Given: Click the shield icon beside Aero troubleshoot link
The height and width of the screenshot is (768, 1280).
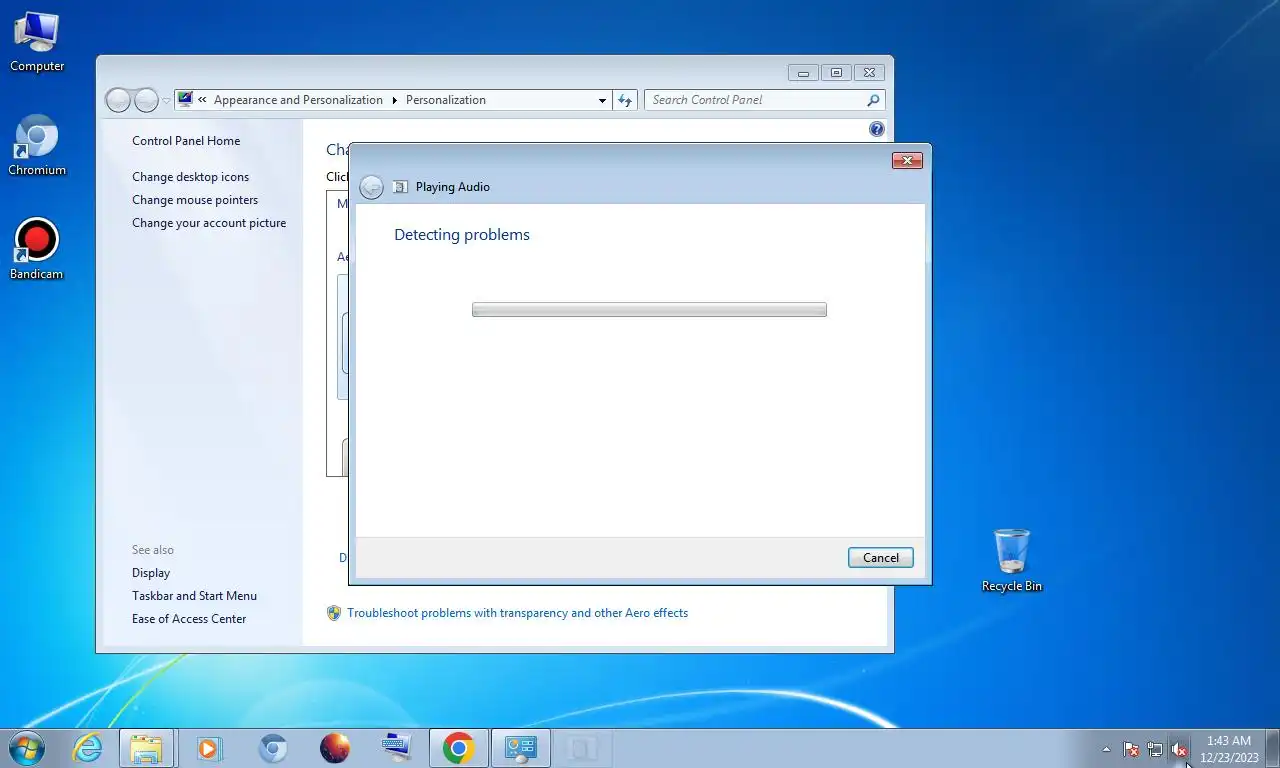Looking at the screenshot, I should click(x=334, y=613).
